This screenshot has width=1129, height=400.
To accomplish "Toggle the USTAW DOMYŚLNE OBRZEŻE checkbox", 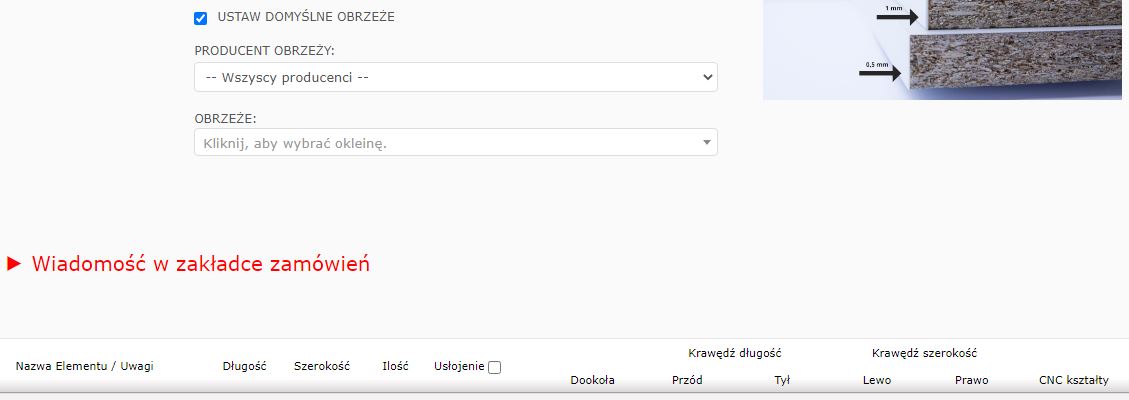I will pyautogui.click(x=201, y=18).
